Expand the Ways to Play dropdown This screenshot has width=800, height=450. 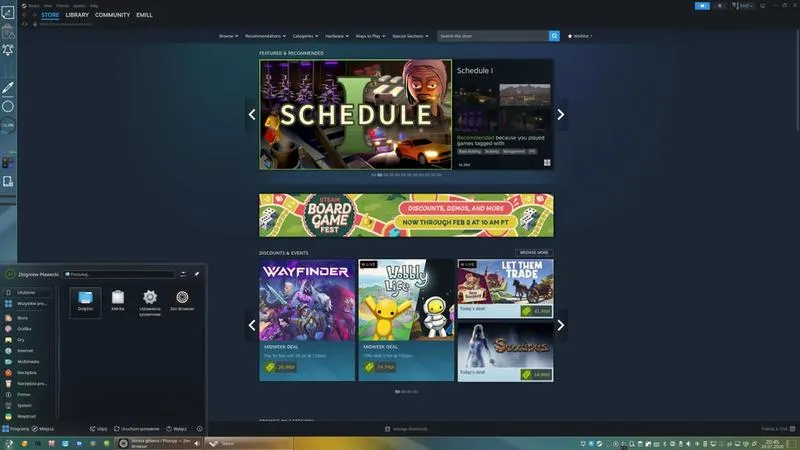370,36
